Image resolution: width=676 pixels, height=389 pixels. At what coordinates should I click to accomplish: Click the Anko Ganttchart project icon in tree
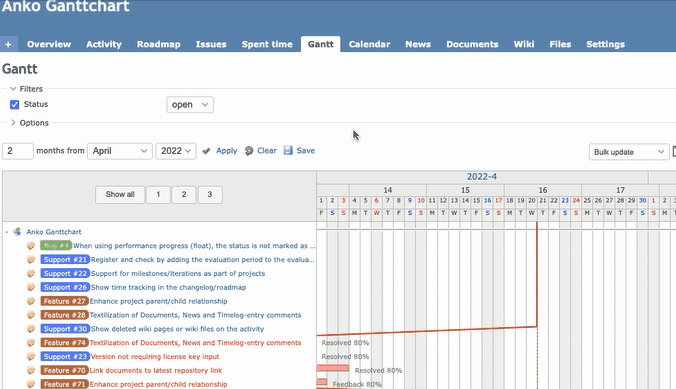[x=17, y=232]
